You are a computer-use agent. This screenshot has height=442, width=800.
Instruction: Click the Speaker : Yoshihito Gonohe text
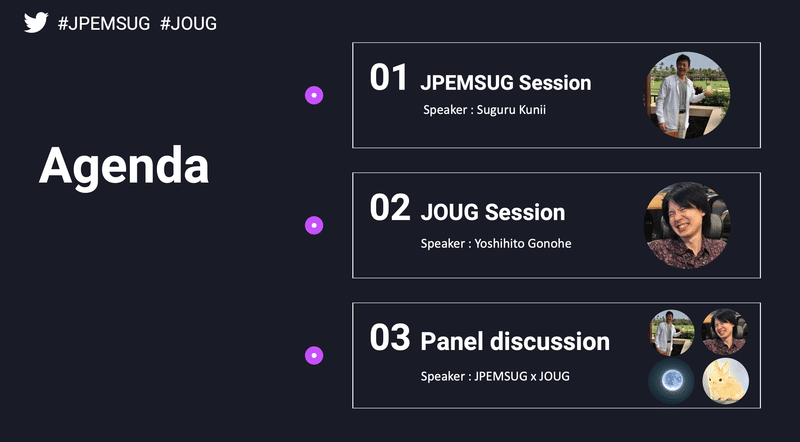tap(496, 243)
